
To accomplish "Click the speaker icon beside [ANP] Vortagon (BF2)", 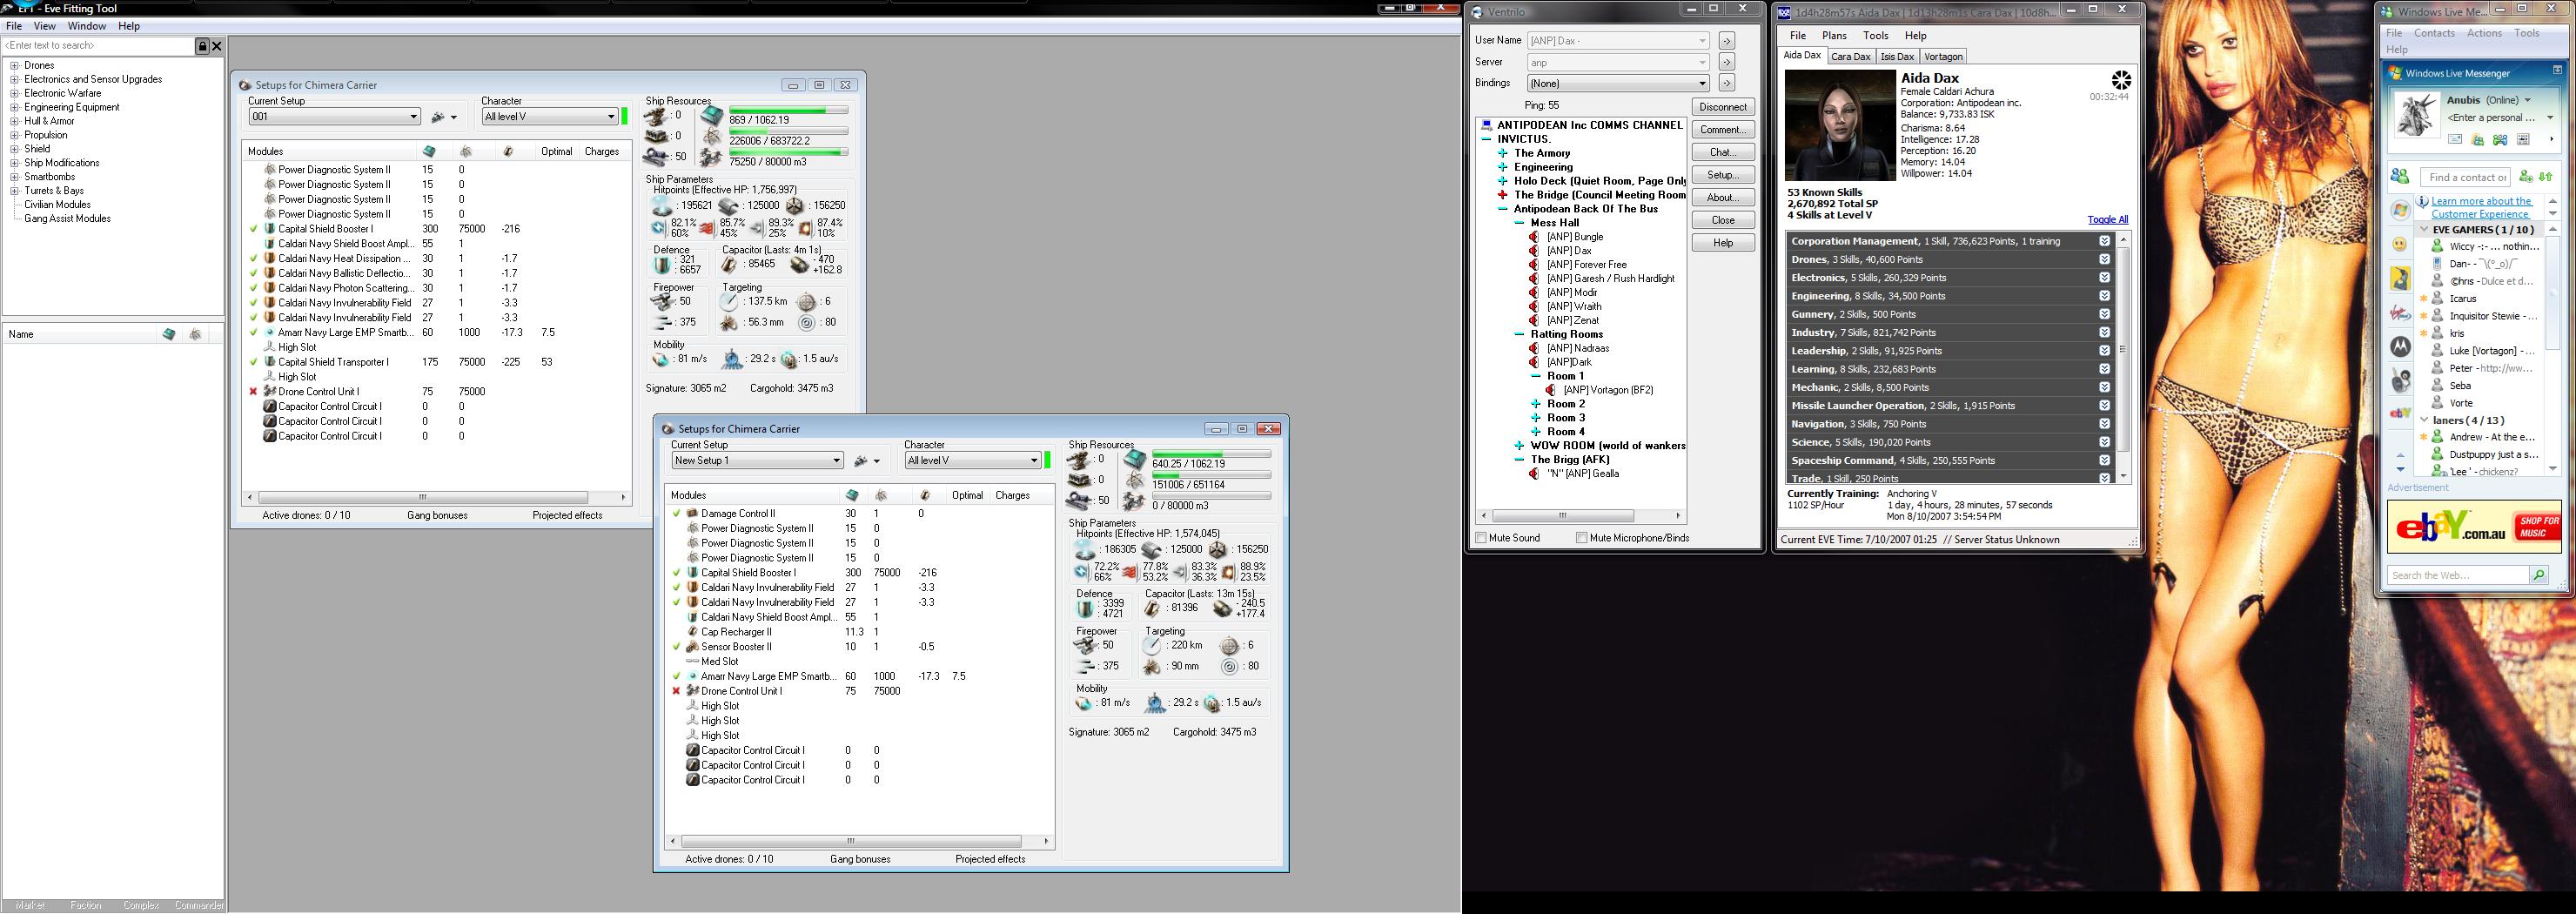I will click(1551, 390).
